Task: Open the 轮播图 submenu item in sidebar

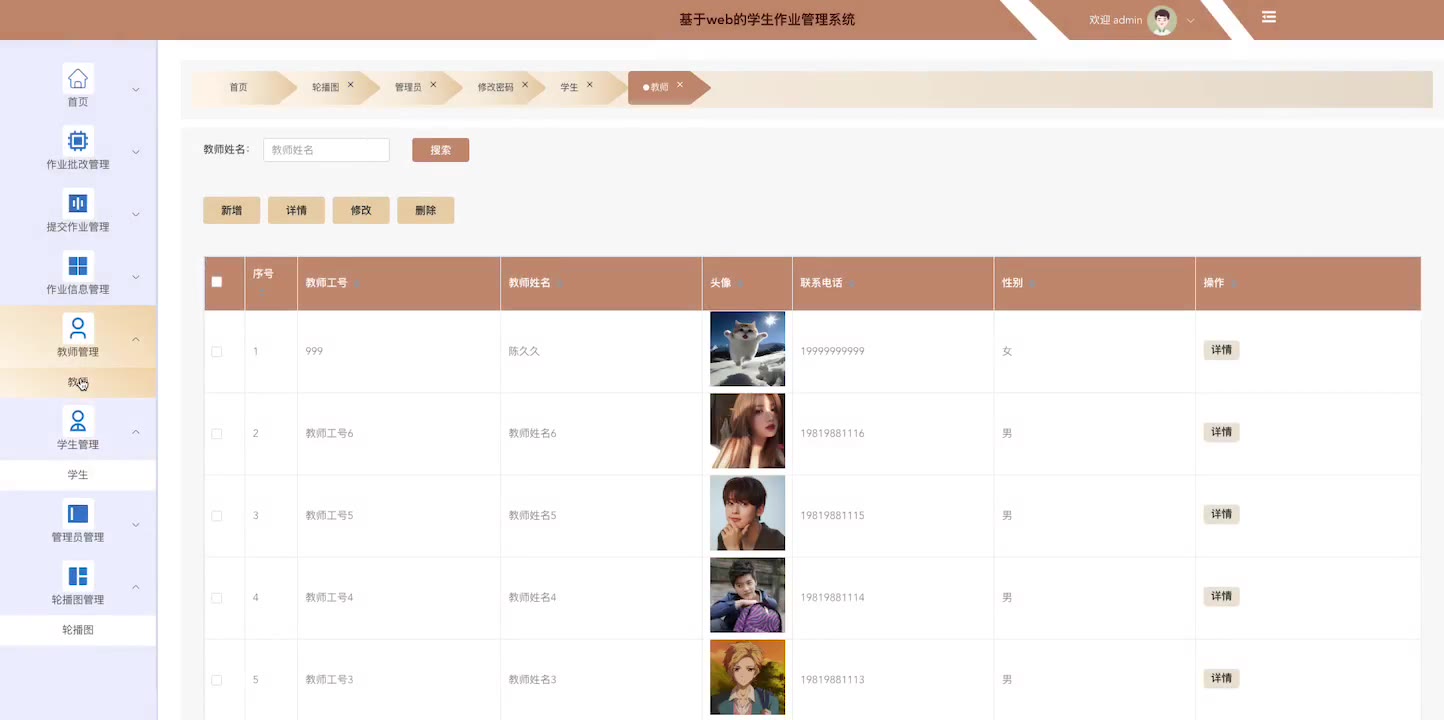Action: tap(78, 630)
